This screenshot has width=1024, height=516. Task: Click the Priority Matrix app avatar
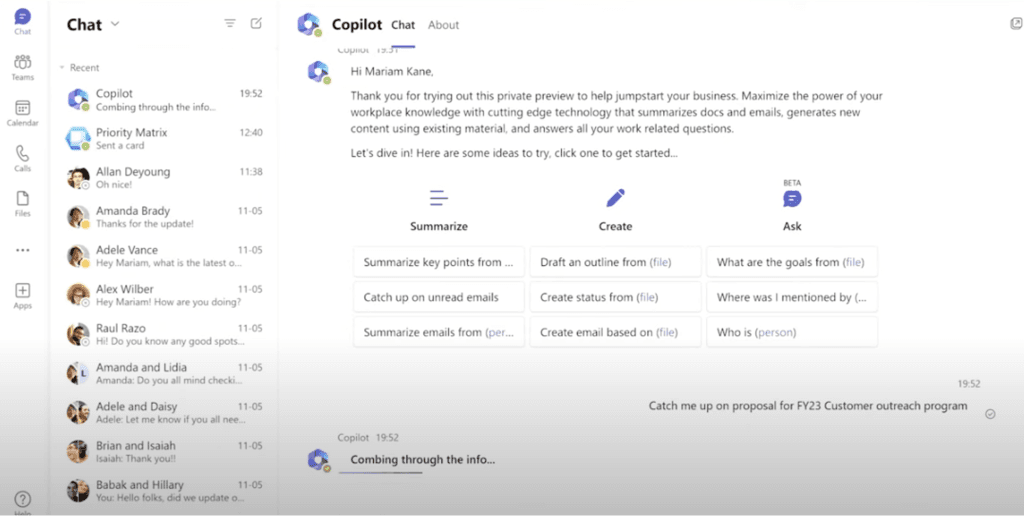(x=78, y=138)
